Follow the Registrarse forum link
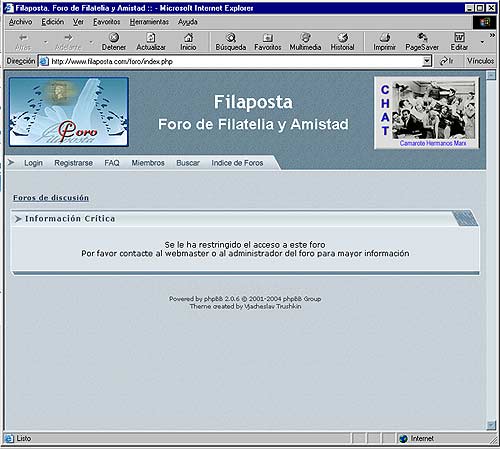Image resolution: width=500 pixels, height=449 pixels. [x=73, y=163]
